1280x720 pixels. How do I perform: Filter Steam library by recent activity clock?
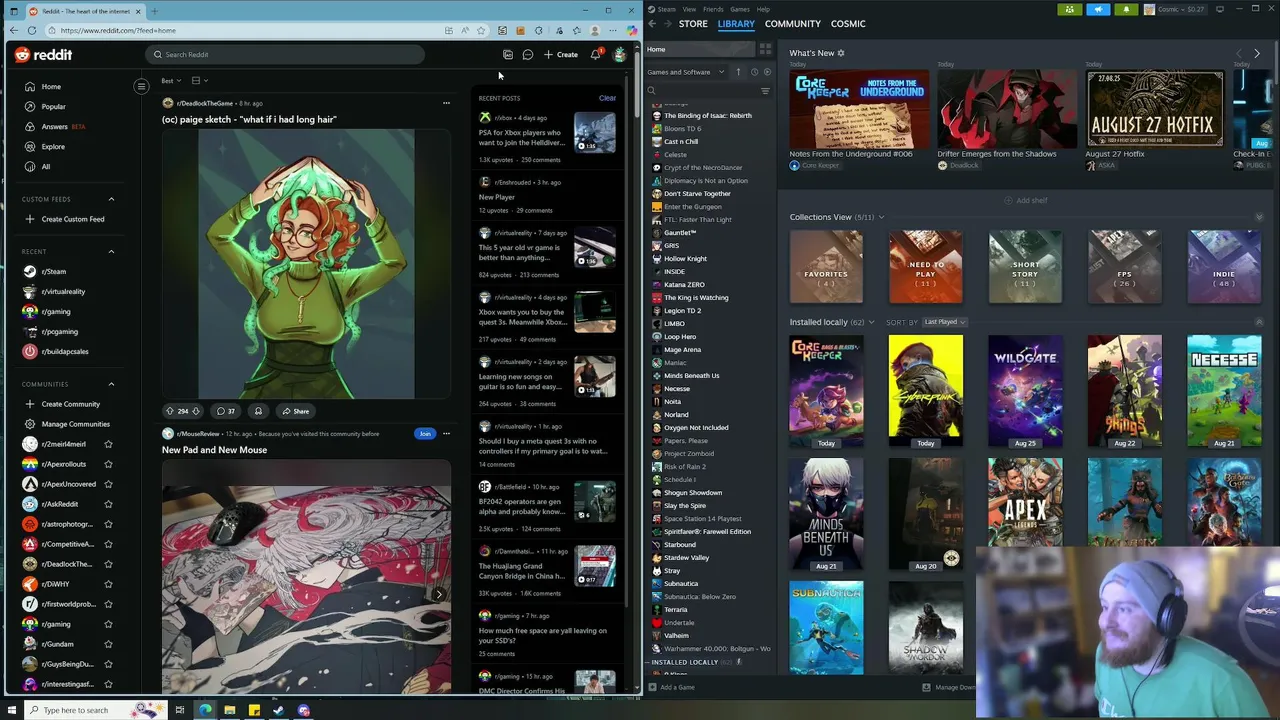[x=754, y=72]
